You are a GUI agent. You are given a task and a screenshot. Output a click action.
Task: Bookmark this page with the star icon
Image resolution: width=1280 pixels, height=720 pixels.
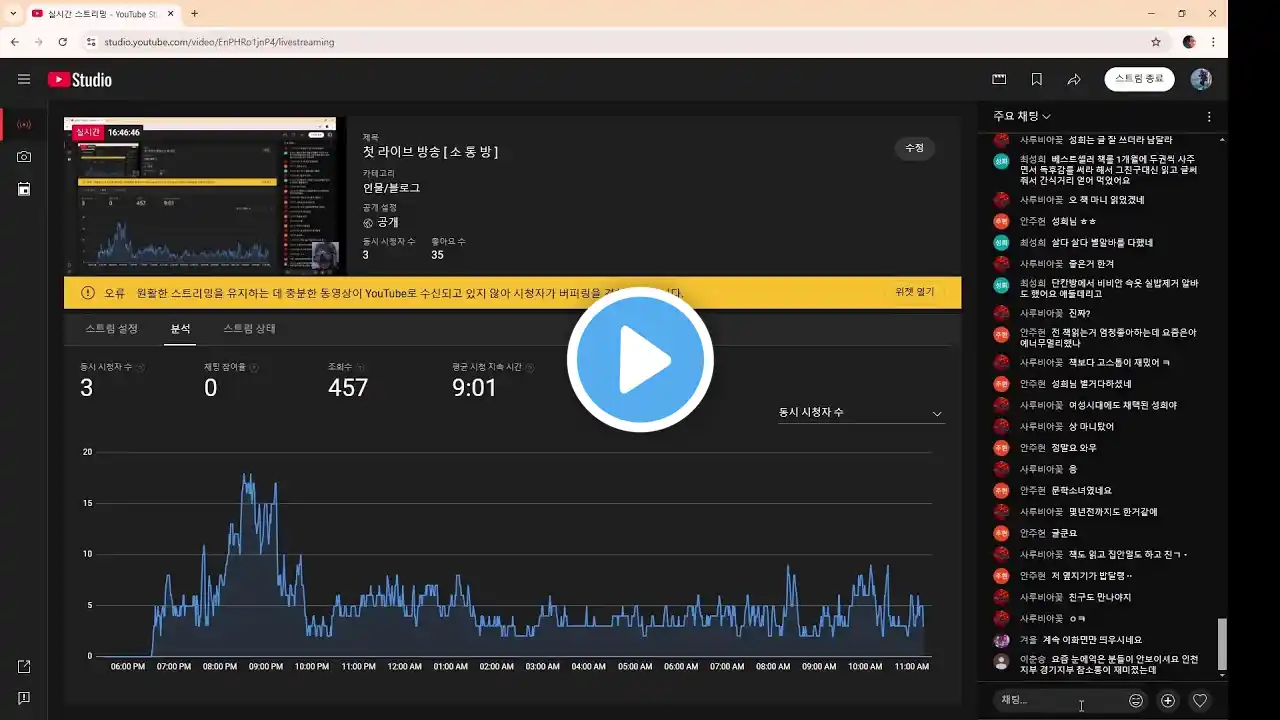pos(1156,42)
